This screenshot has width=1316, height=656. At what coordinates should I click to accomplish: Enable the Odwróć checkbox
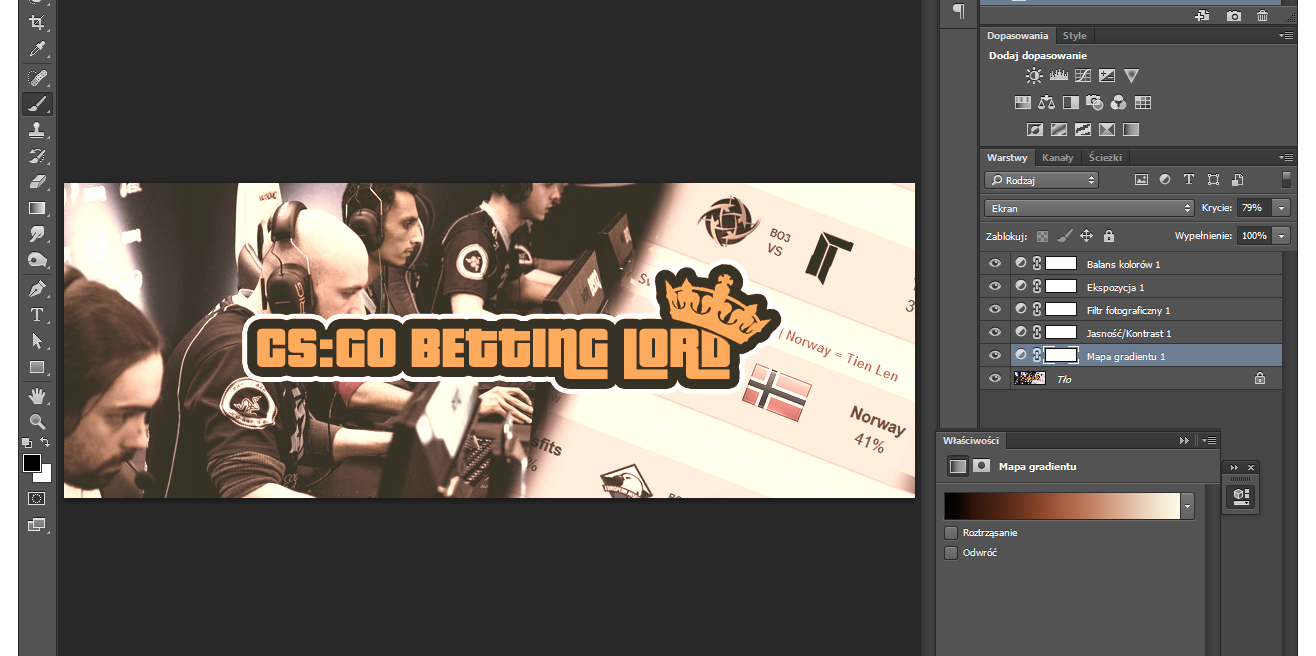pyautogui.click(x=951, y=552)
